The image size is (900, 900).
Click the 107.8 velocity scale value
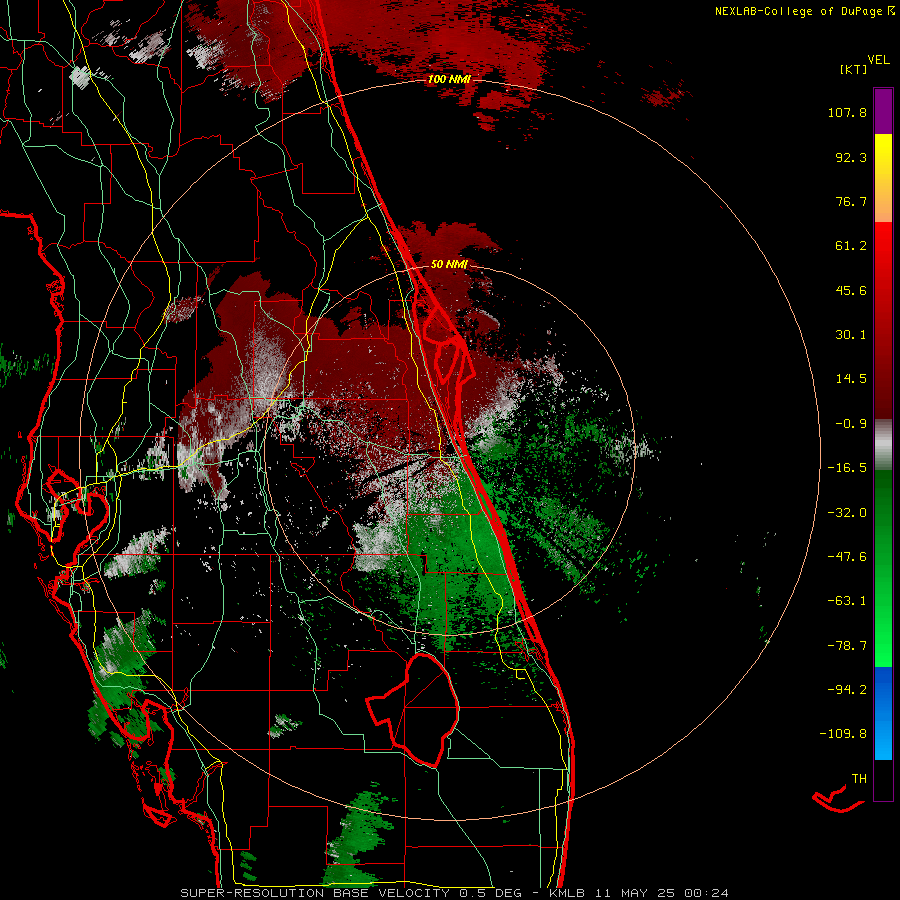tap(847, 112)
